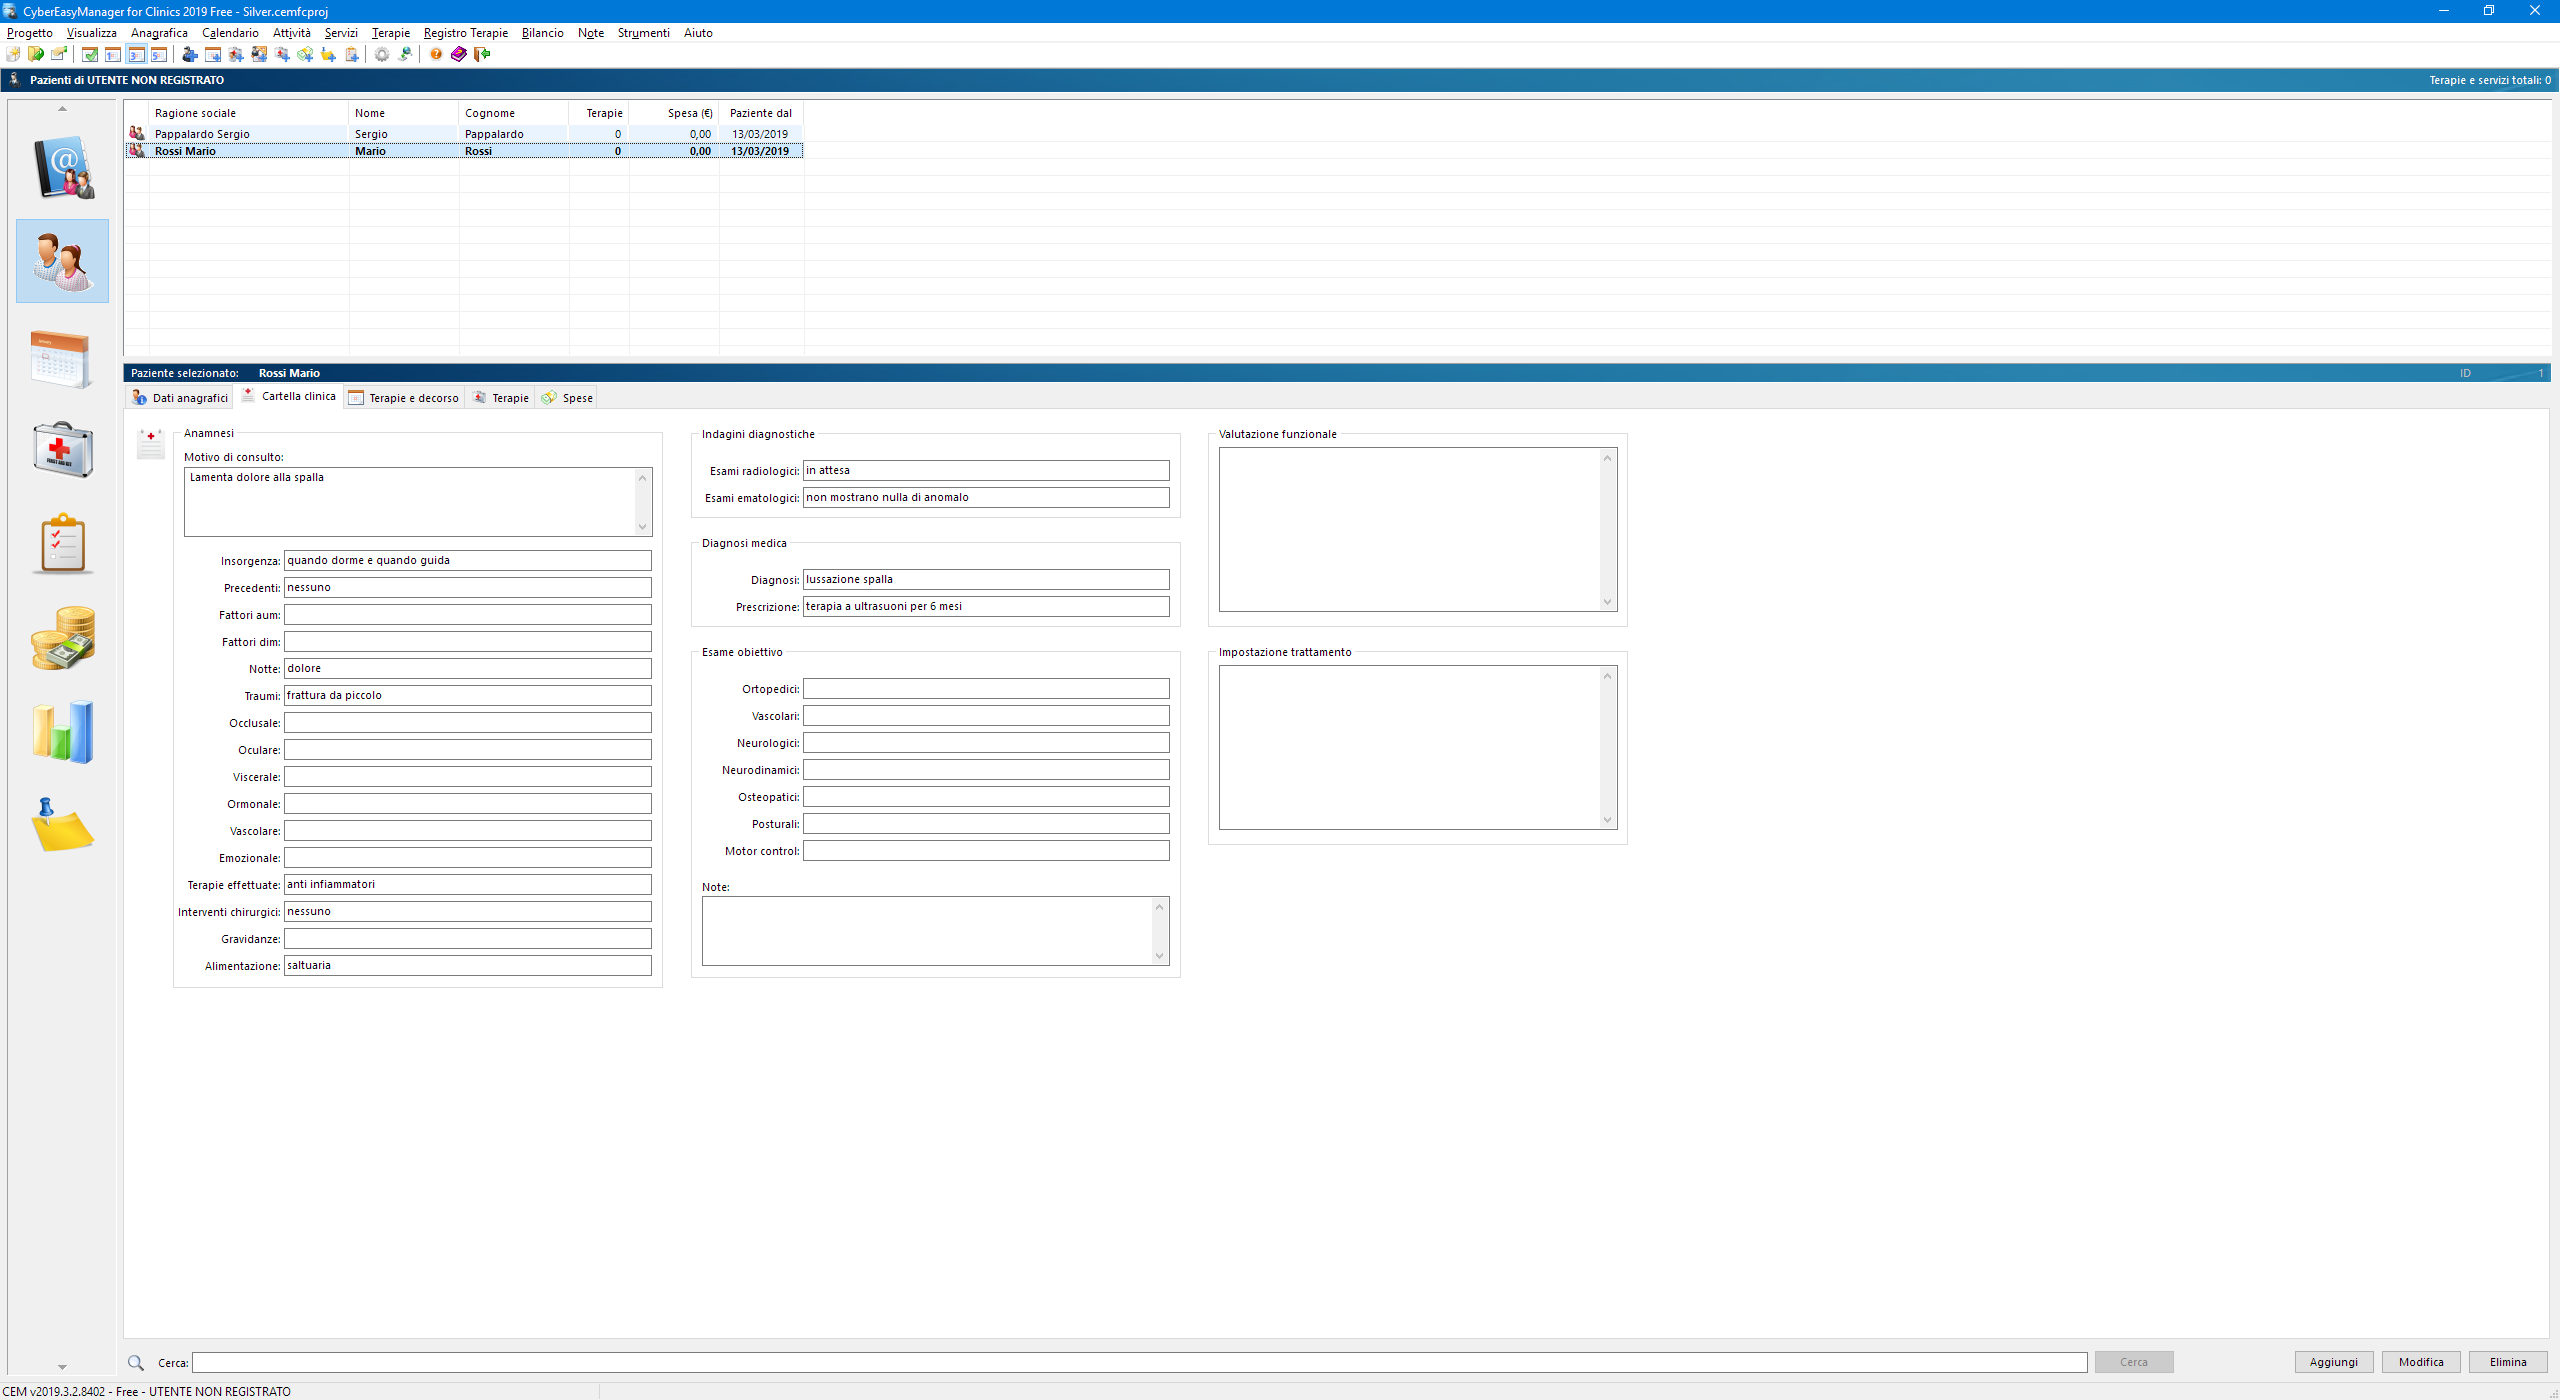The image size is (2560, 1400).
Task: Click the online update globe icon
Action: click(x=405, y=54)
